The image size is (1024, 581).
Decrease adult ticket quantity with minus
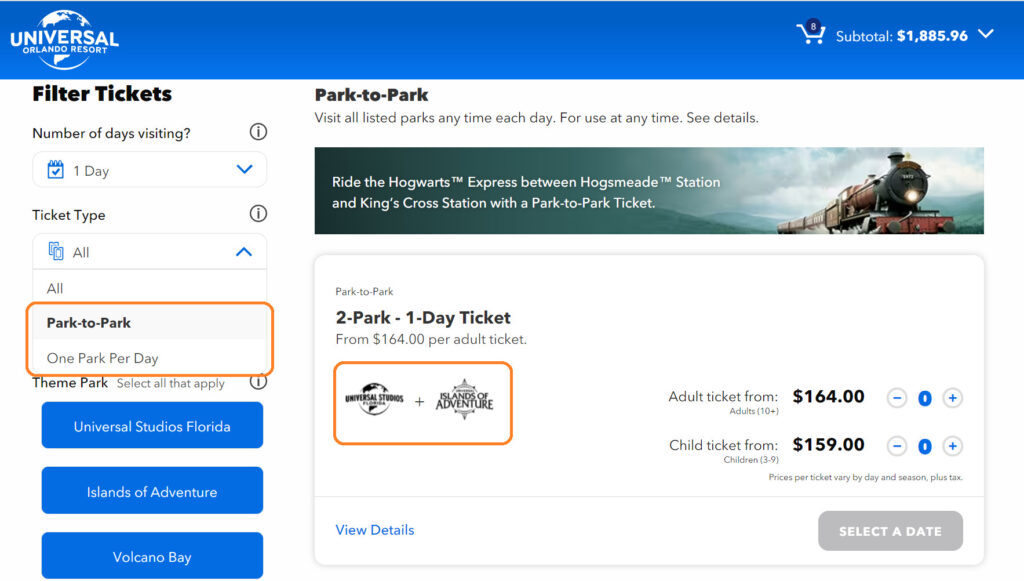tap(897, 398)
